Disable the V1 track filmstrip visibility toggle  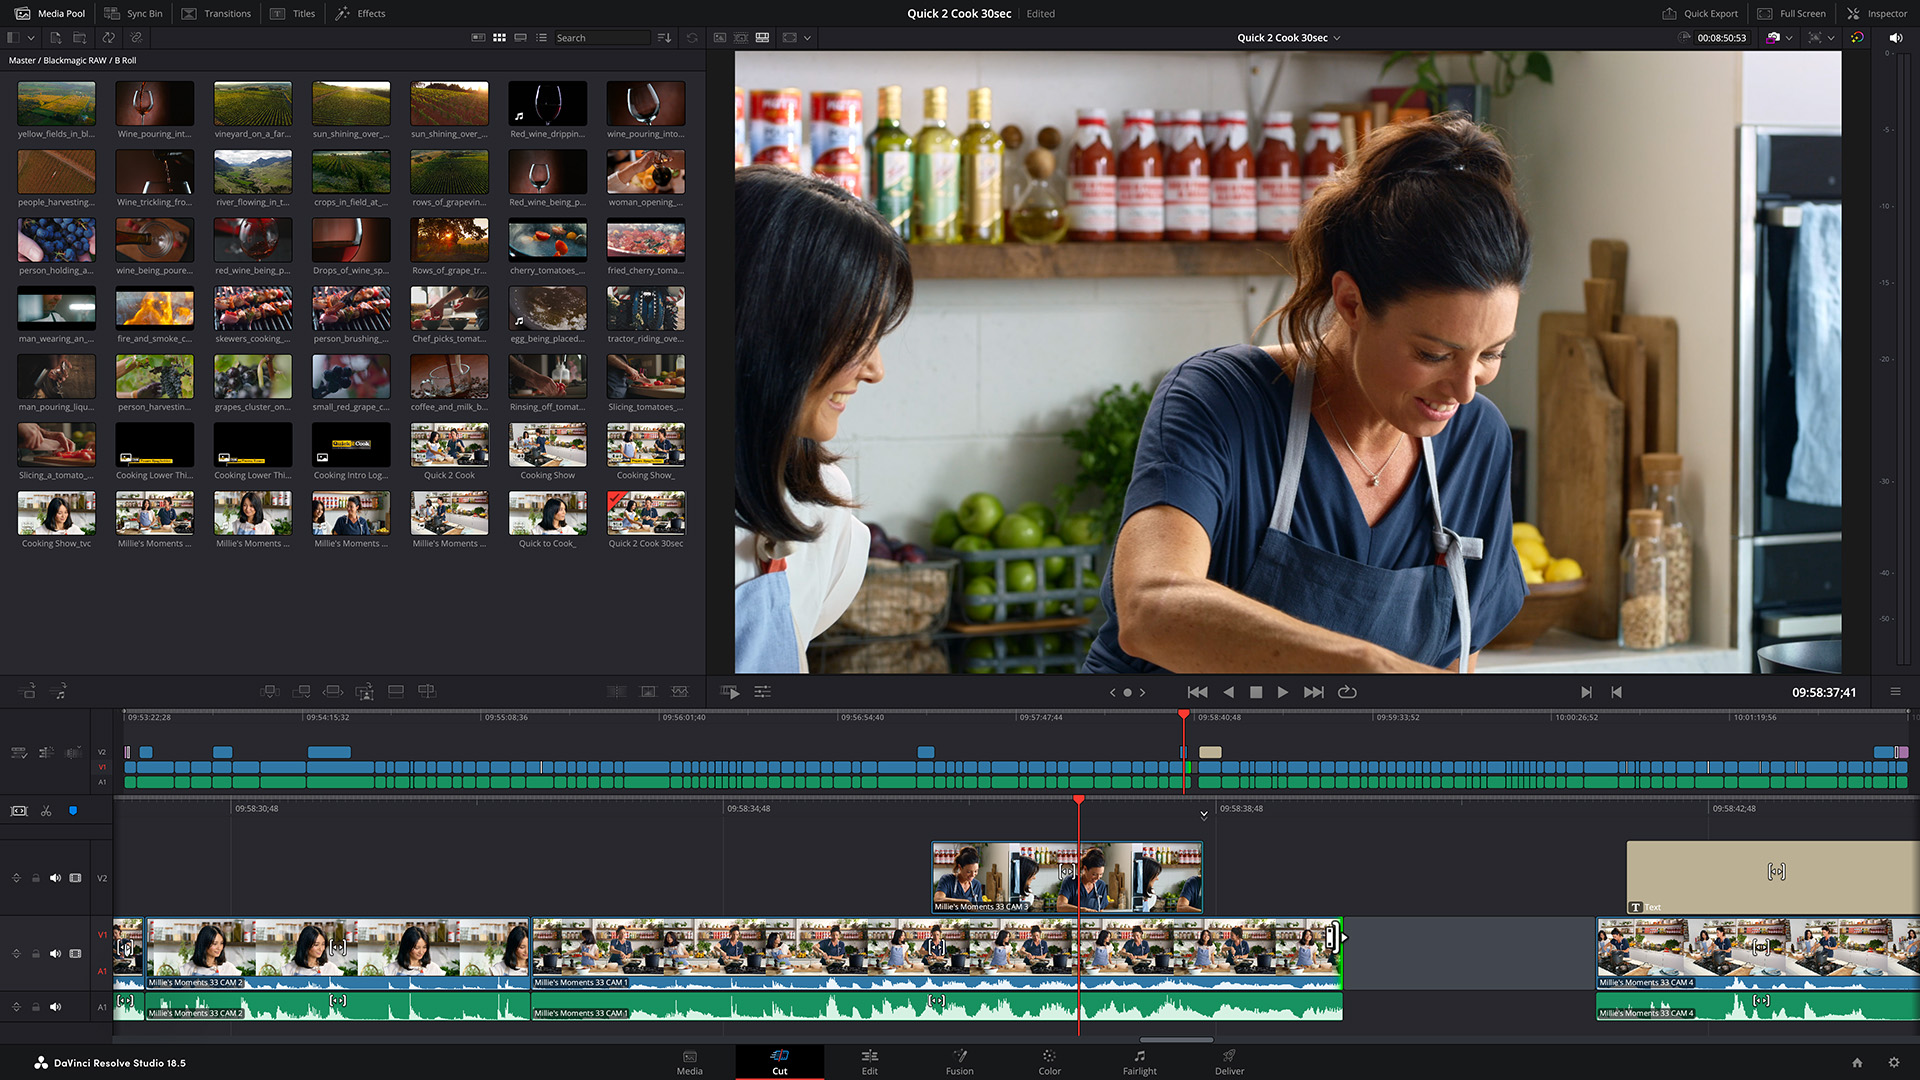point(75,954)
